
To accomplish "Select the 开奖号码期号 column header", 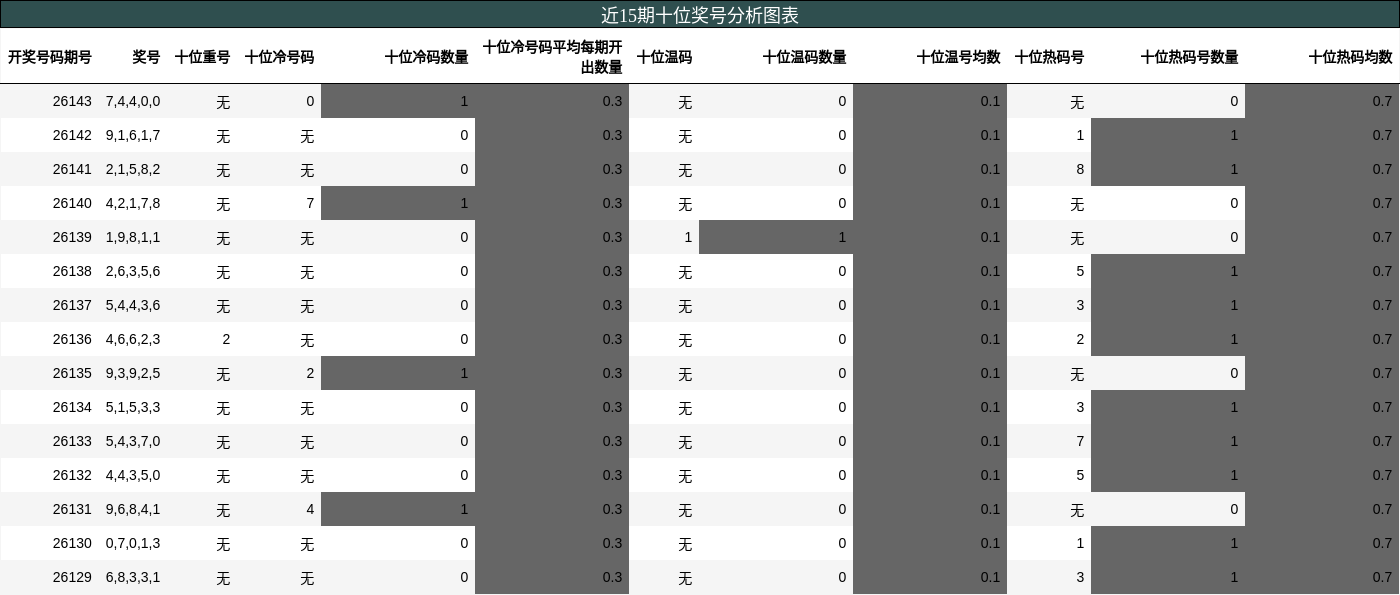I will pos(50,57).
